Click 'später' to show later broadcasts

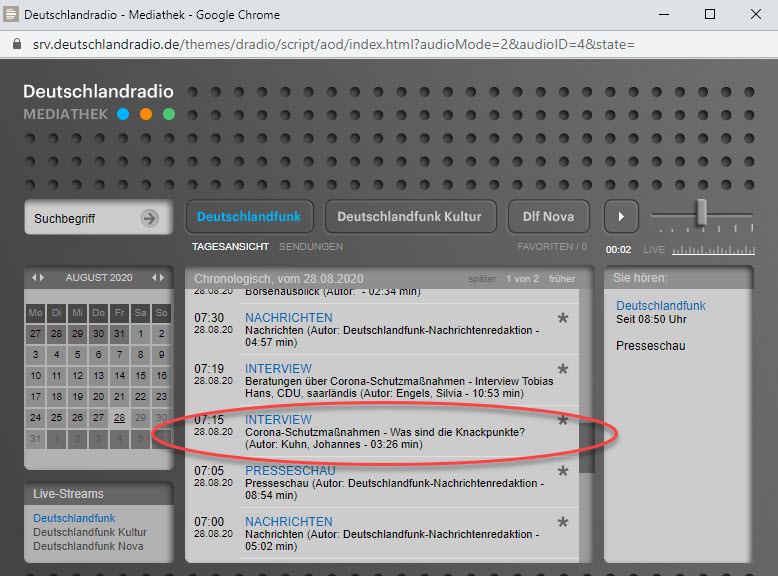482,278
